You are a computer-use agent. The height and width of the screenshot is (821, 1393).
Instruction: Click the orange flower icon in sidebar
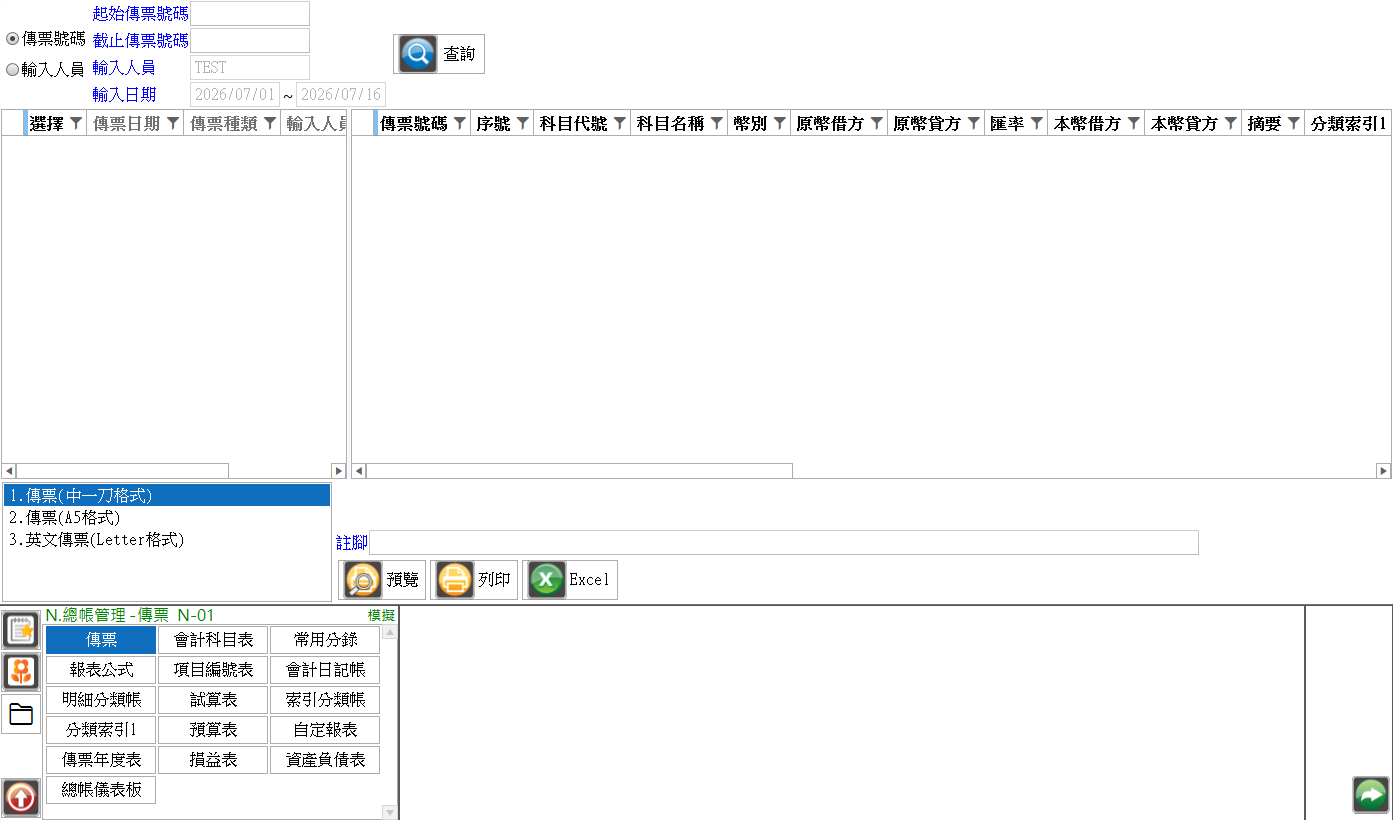point(21,670)
